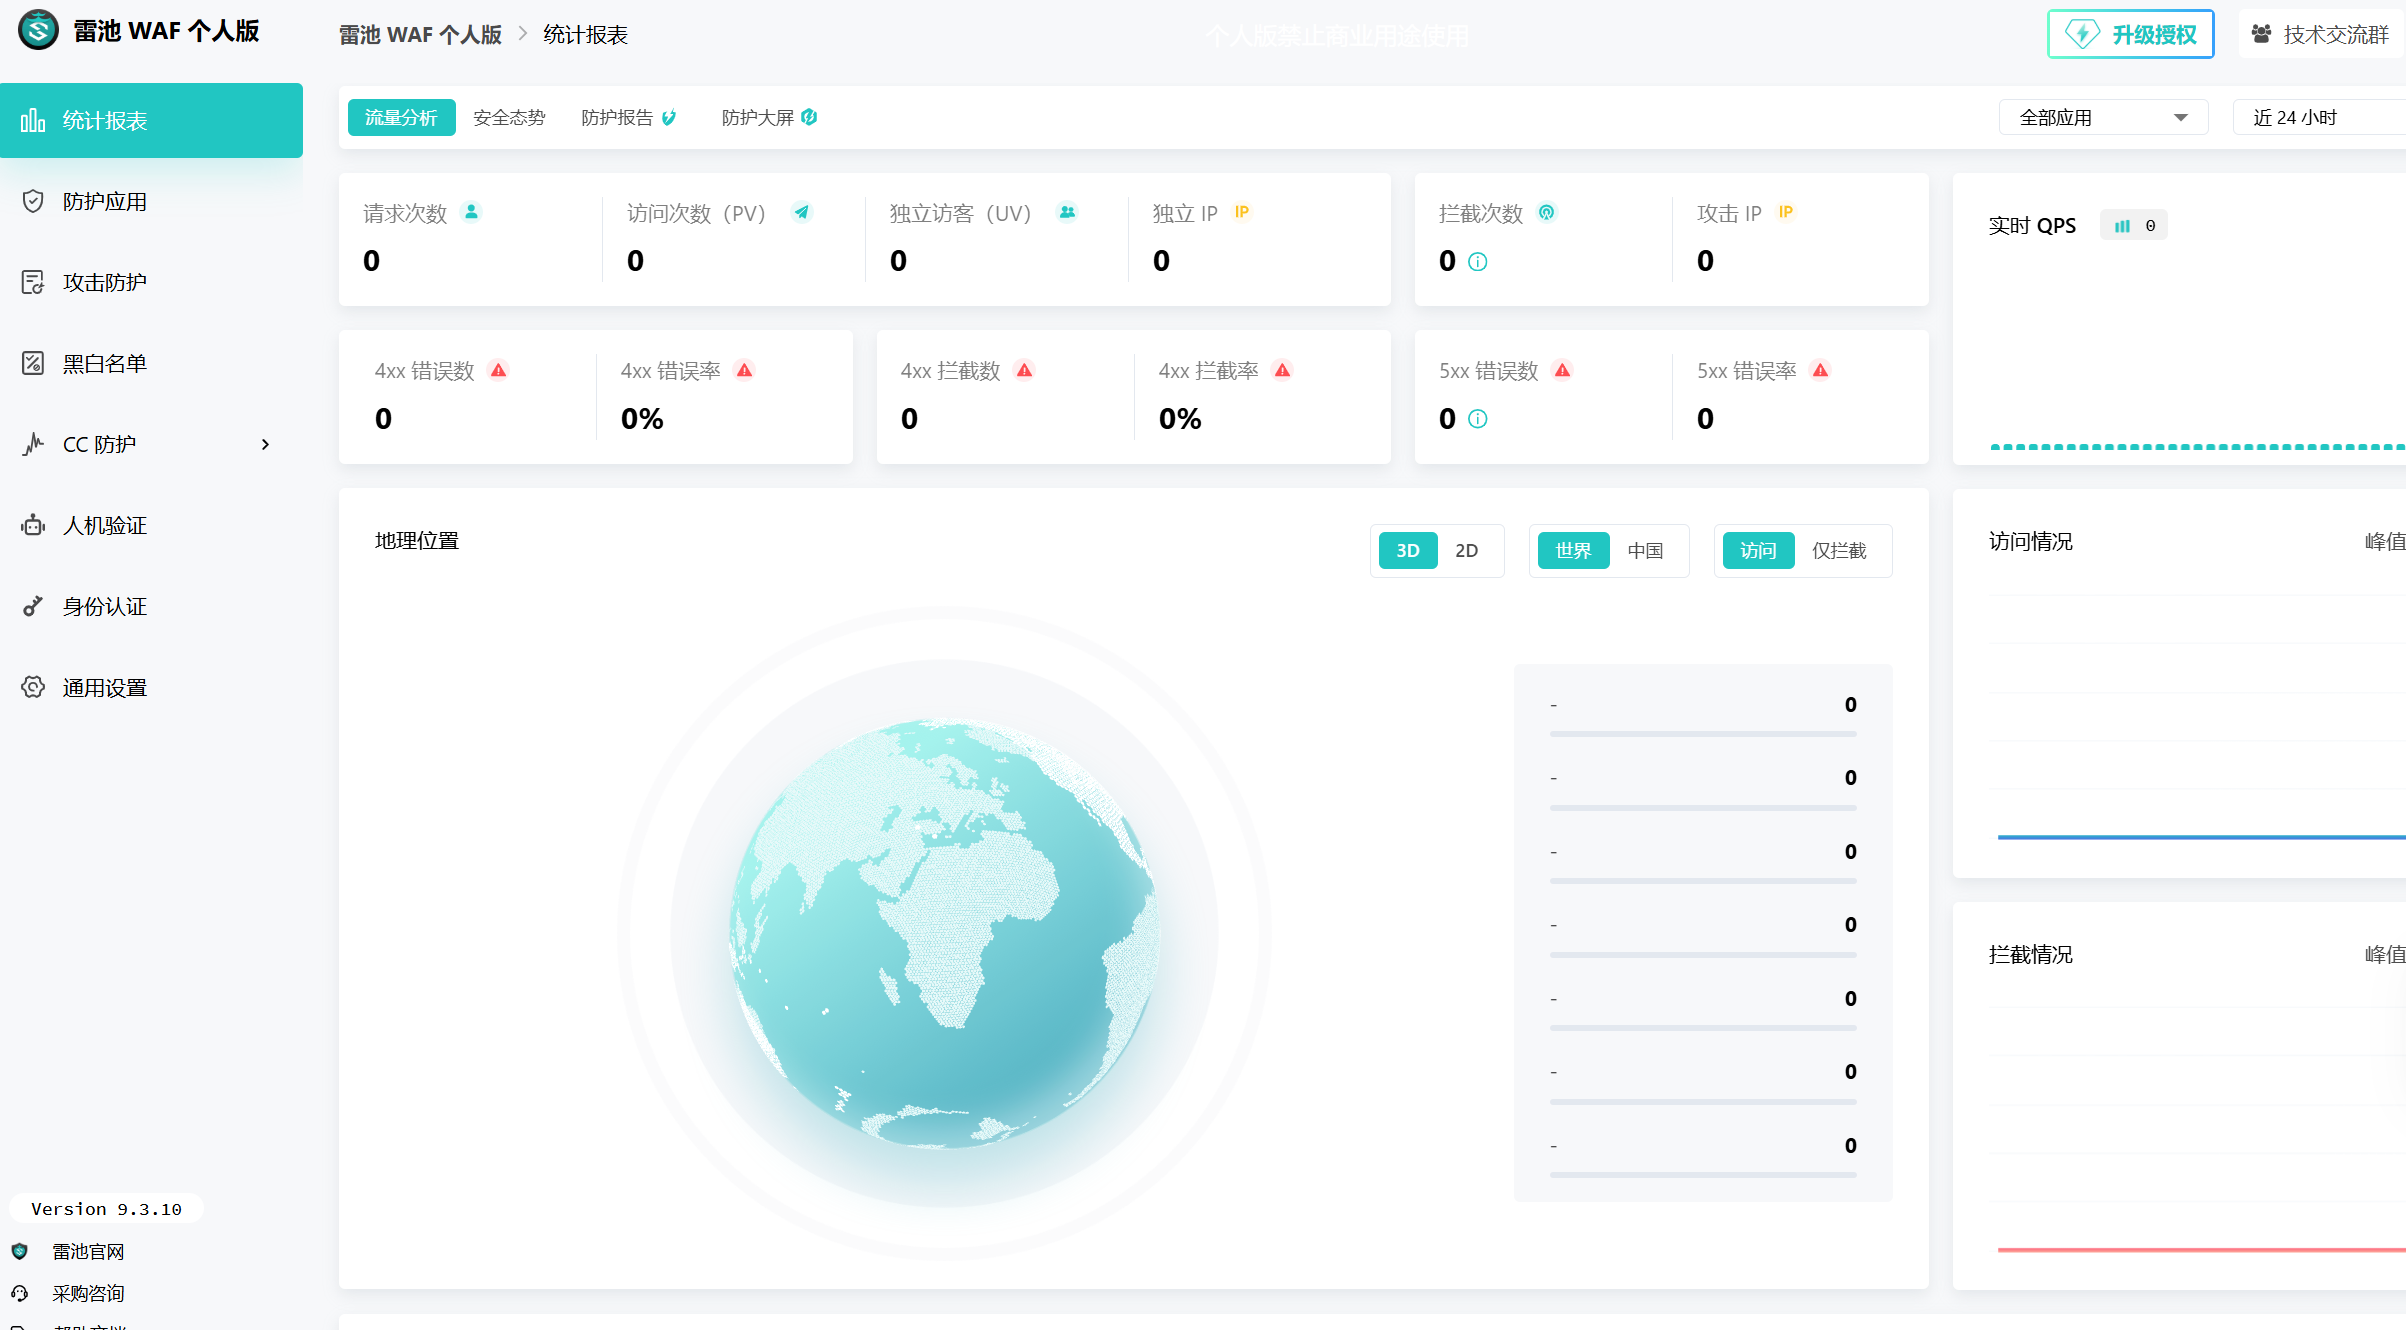This screenshot has height=1330, width=2406.
Task: Switch to the 流量分析 tab
Action: pos(401,117)
